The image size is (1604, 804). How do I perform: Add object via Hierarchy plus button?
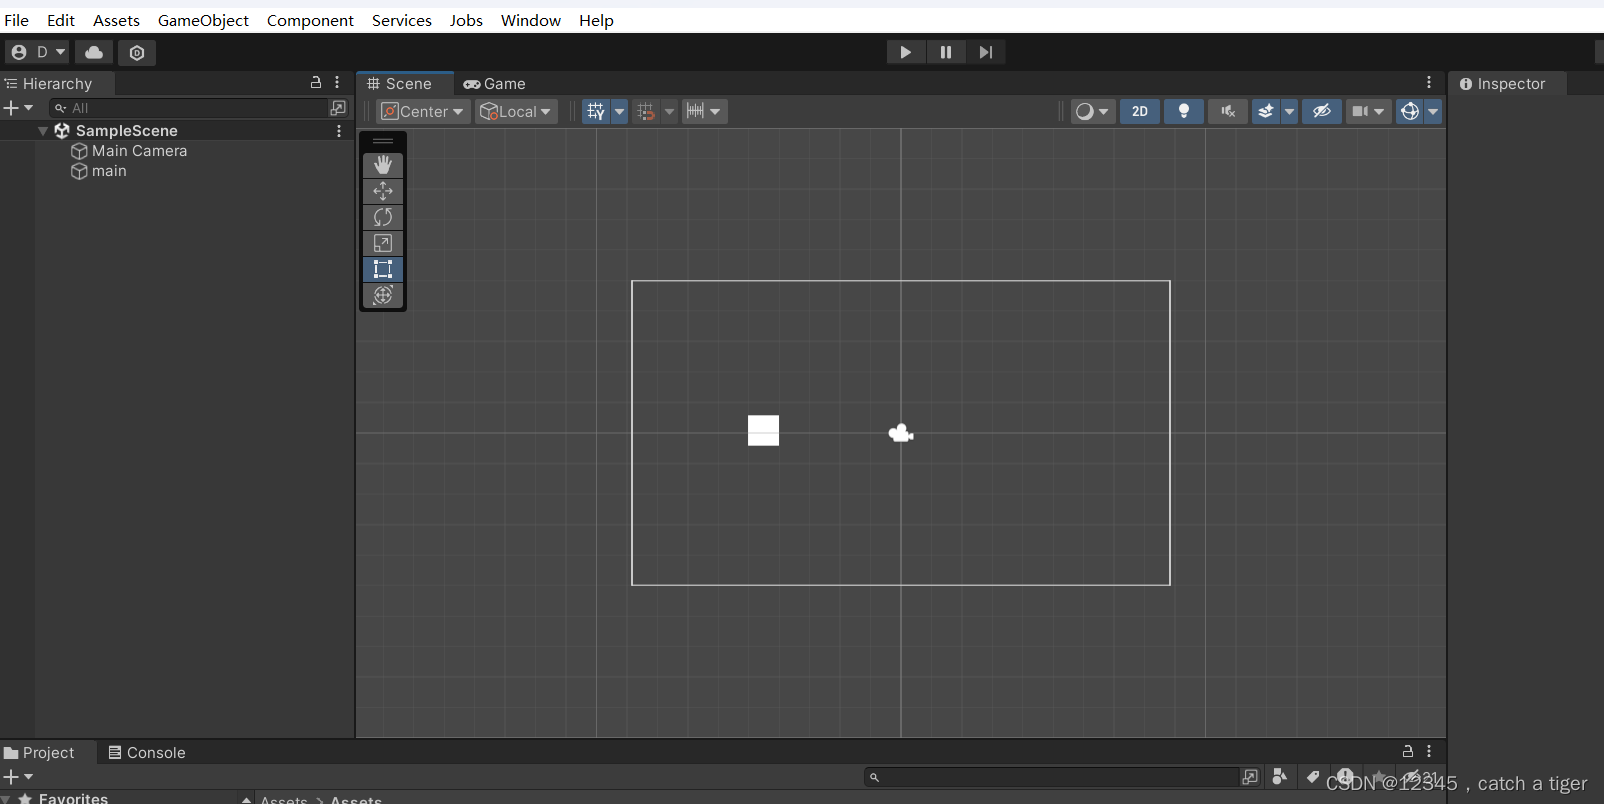[x=18, y=108]
